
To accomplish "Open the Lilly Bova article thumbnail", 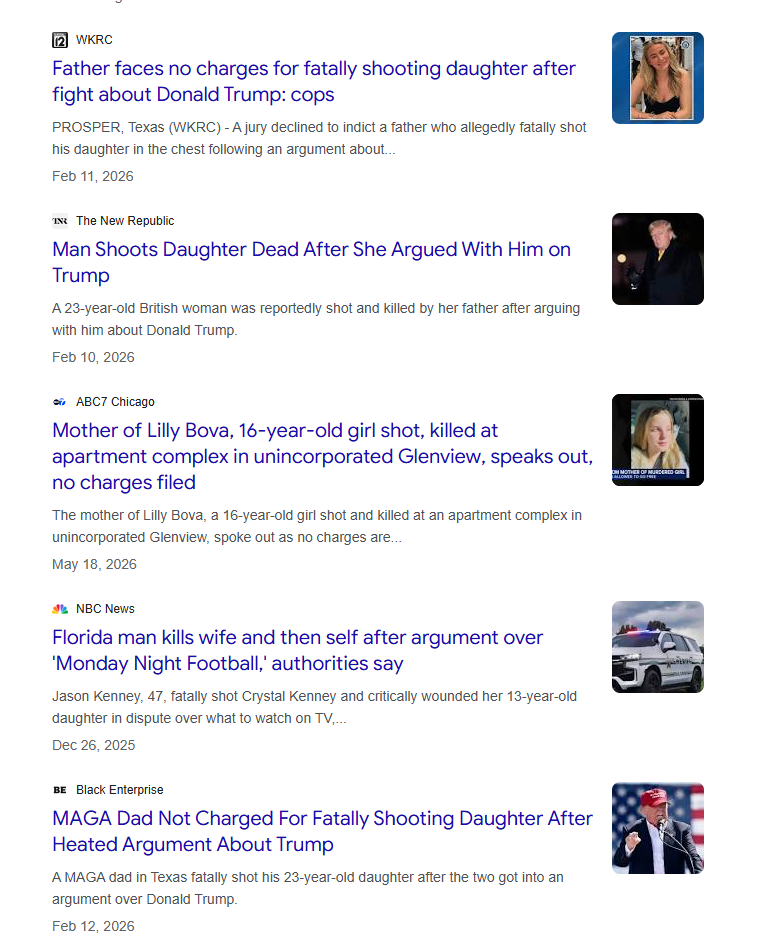I will coord(658,440).
